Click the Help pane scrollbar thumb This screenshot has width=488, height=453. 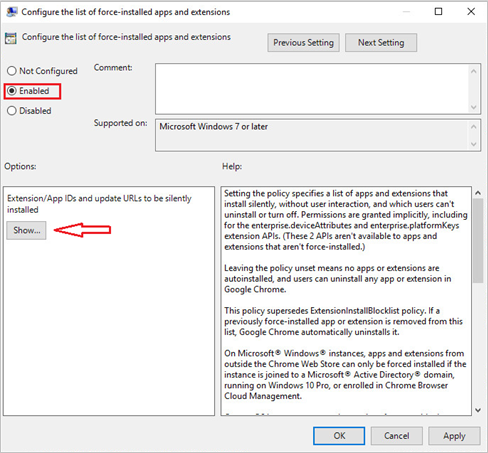[x=478, y=241]
